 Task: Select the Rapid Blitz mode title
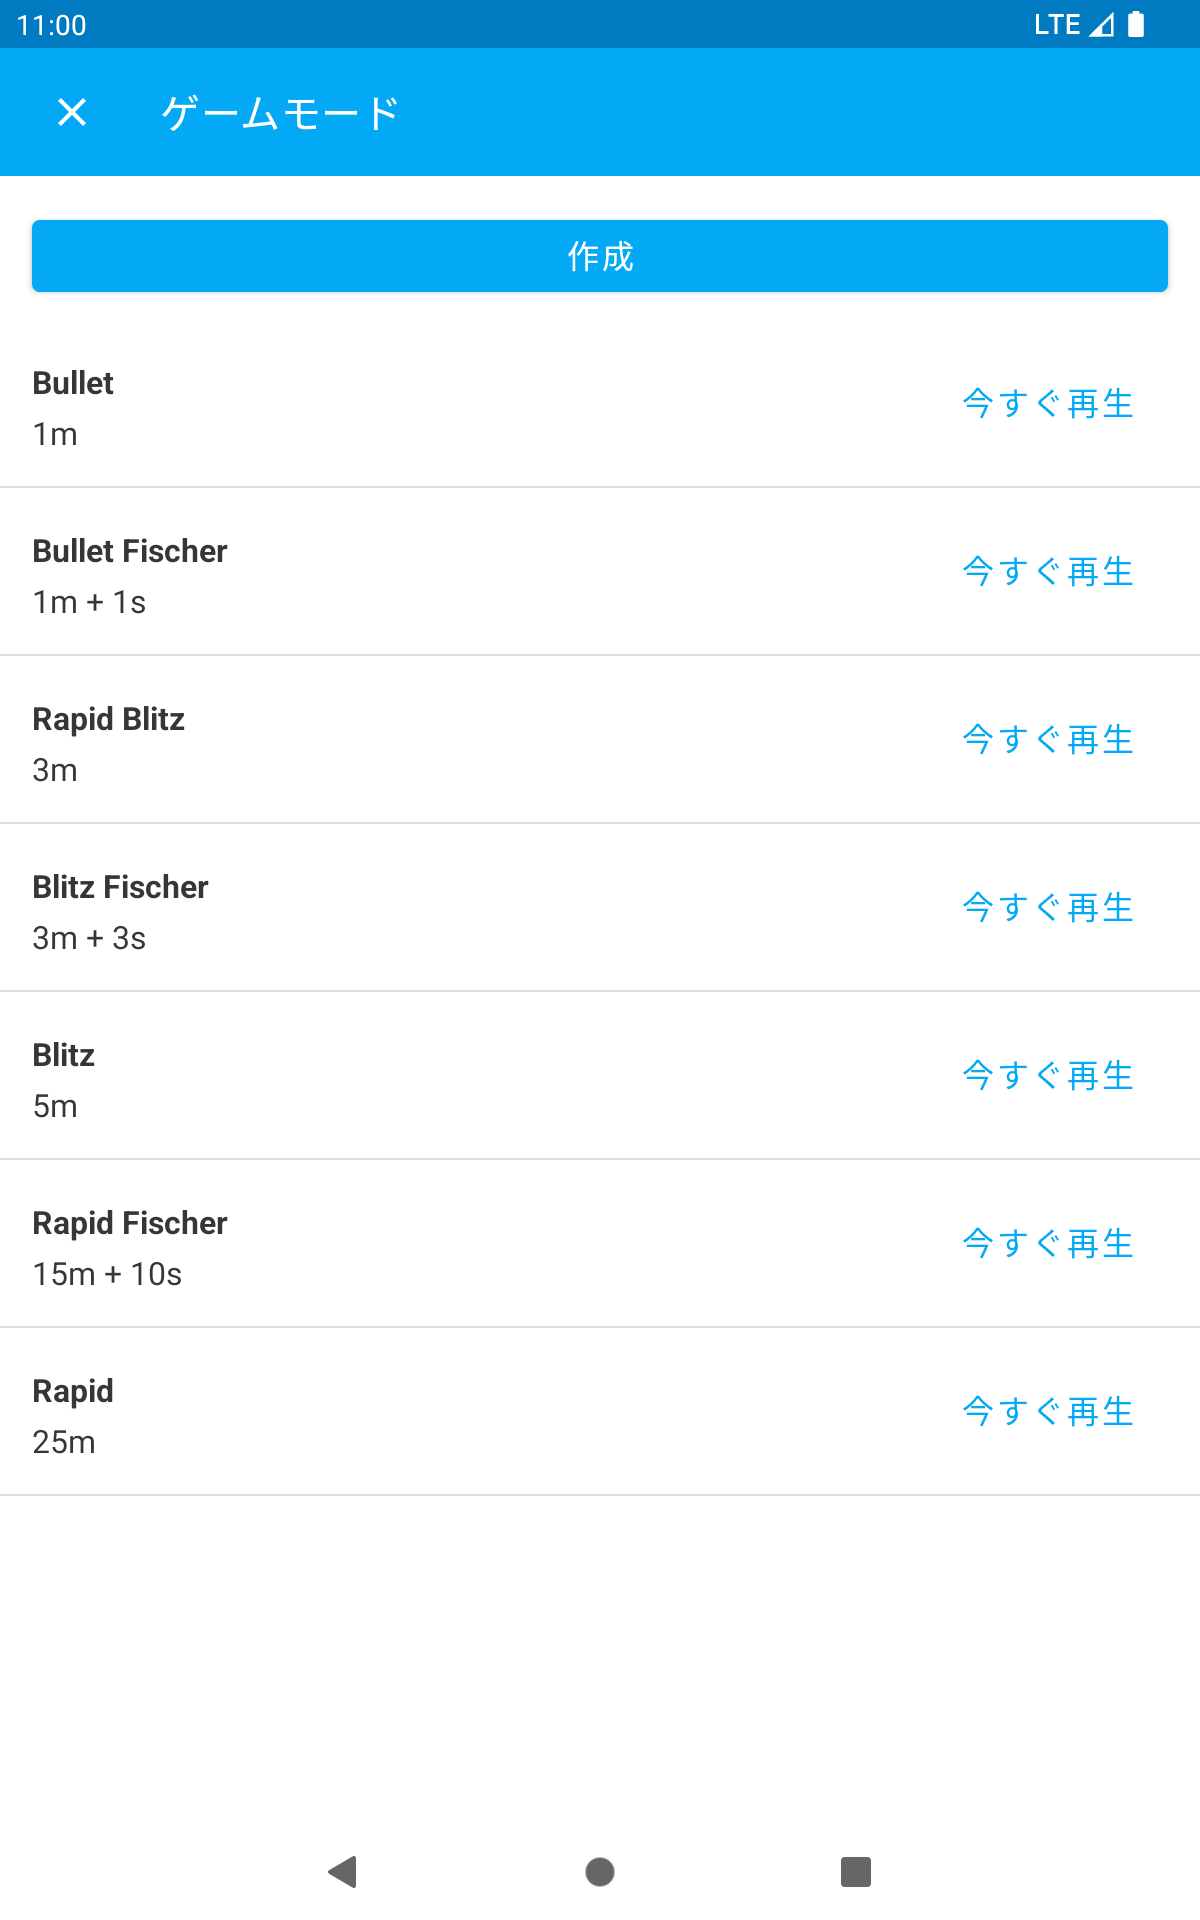pos(108,719)
